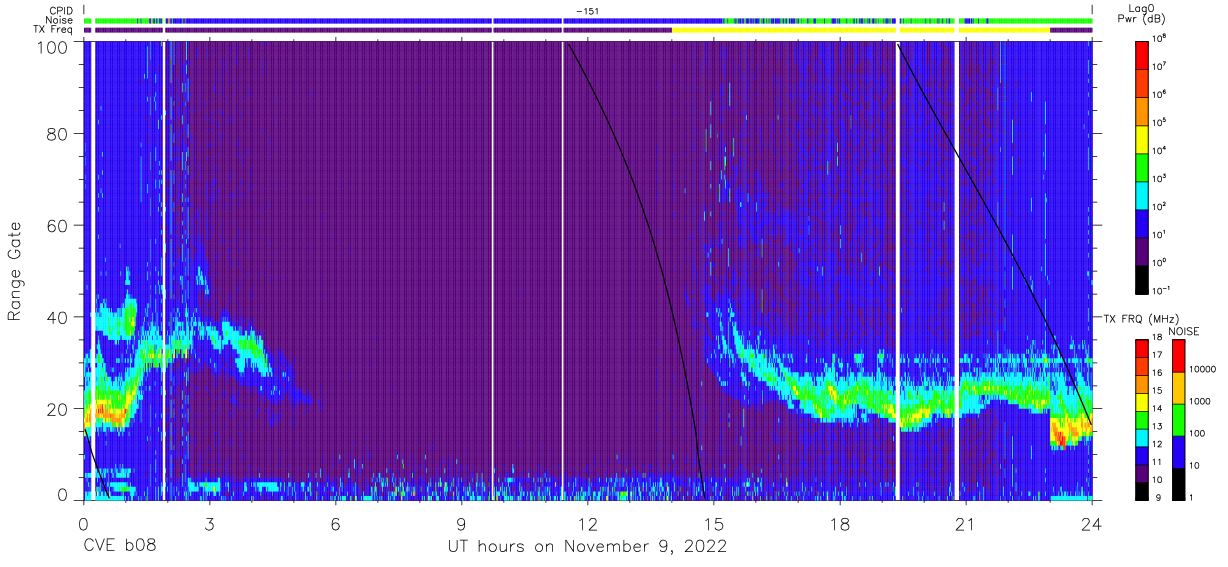Click the yellow section of TX Freq bar
The height and width of the screenshot is (567, 1228).
pyautogui.click(x=860, y=30)
